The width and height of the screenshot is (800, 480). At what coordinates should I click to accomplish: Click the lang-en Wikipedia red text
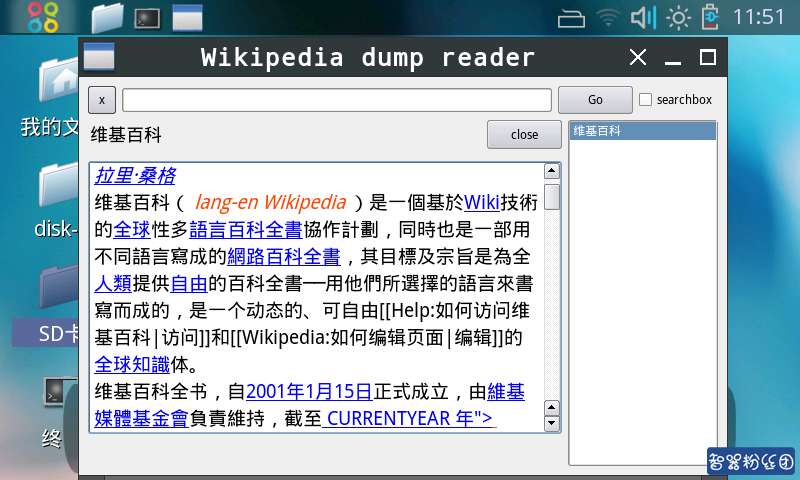pyautogui.click(x=270, y=203)
